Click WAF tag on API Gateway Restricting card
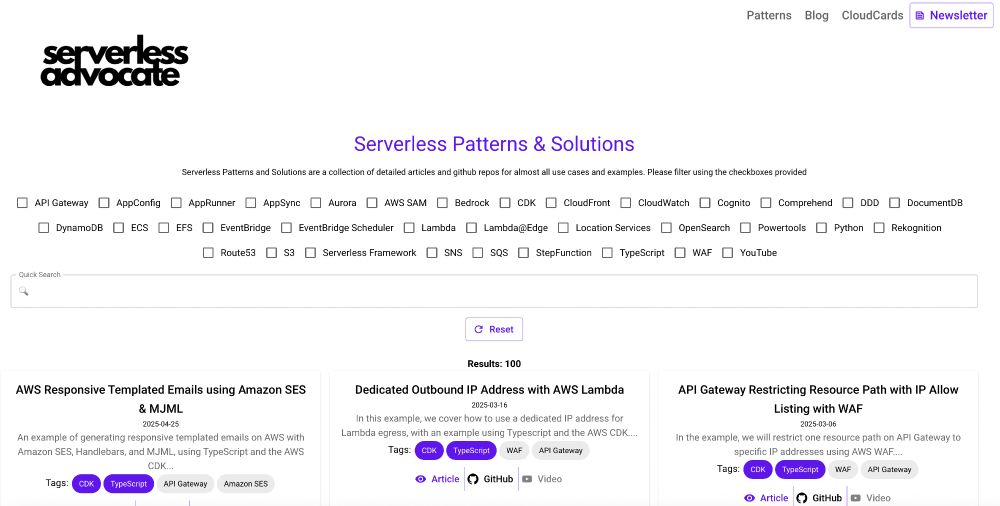This screenshot has height=506, width=1000. pos(842,469)
